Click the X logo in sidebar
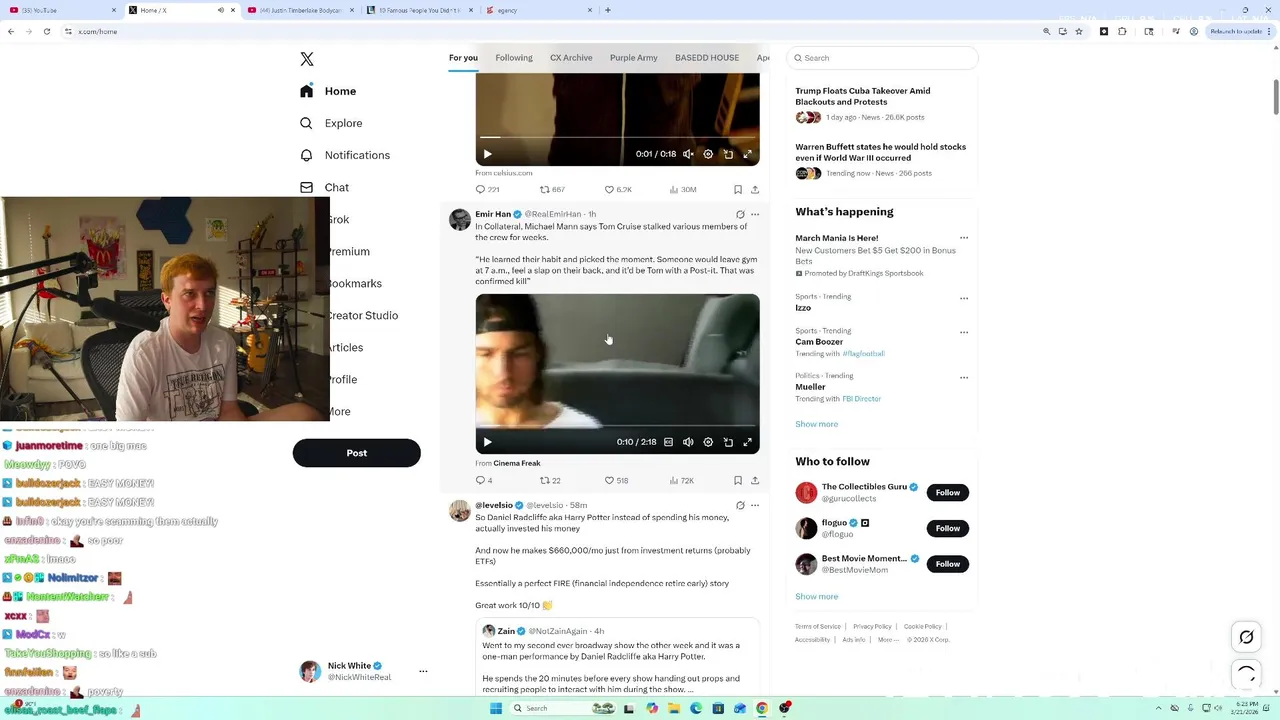1280x720 pixels. tap(307, 59)
